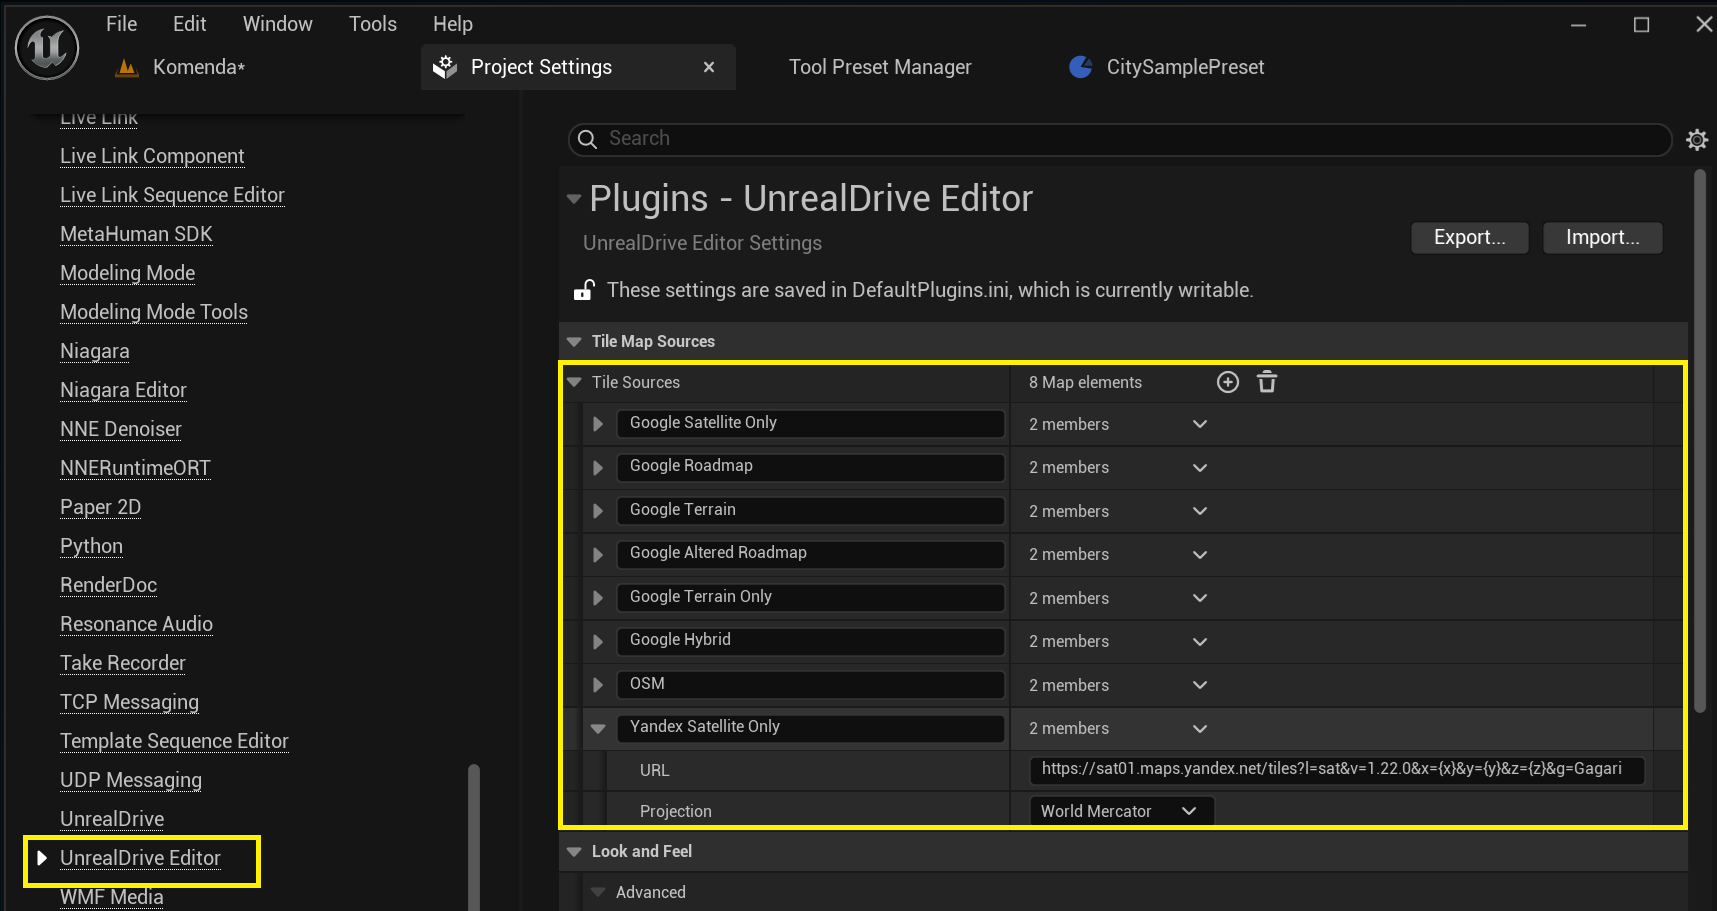Open Google Satellite Only row options dropdown
This screenshot has height=911, width=1717.
(1200, 424)
